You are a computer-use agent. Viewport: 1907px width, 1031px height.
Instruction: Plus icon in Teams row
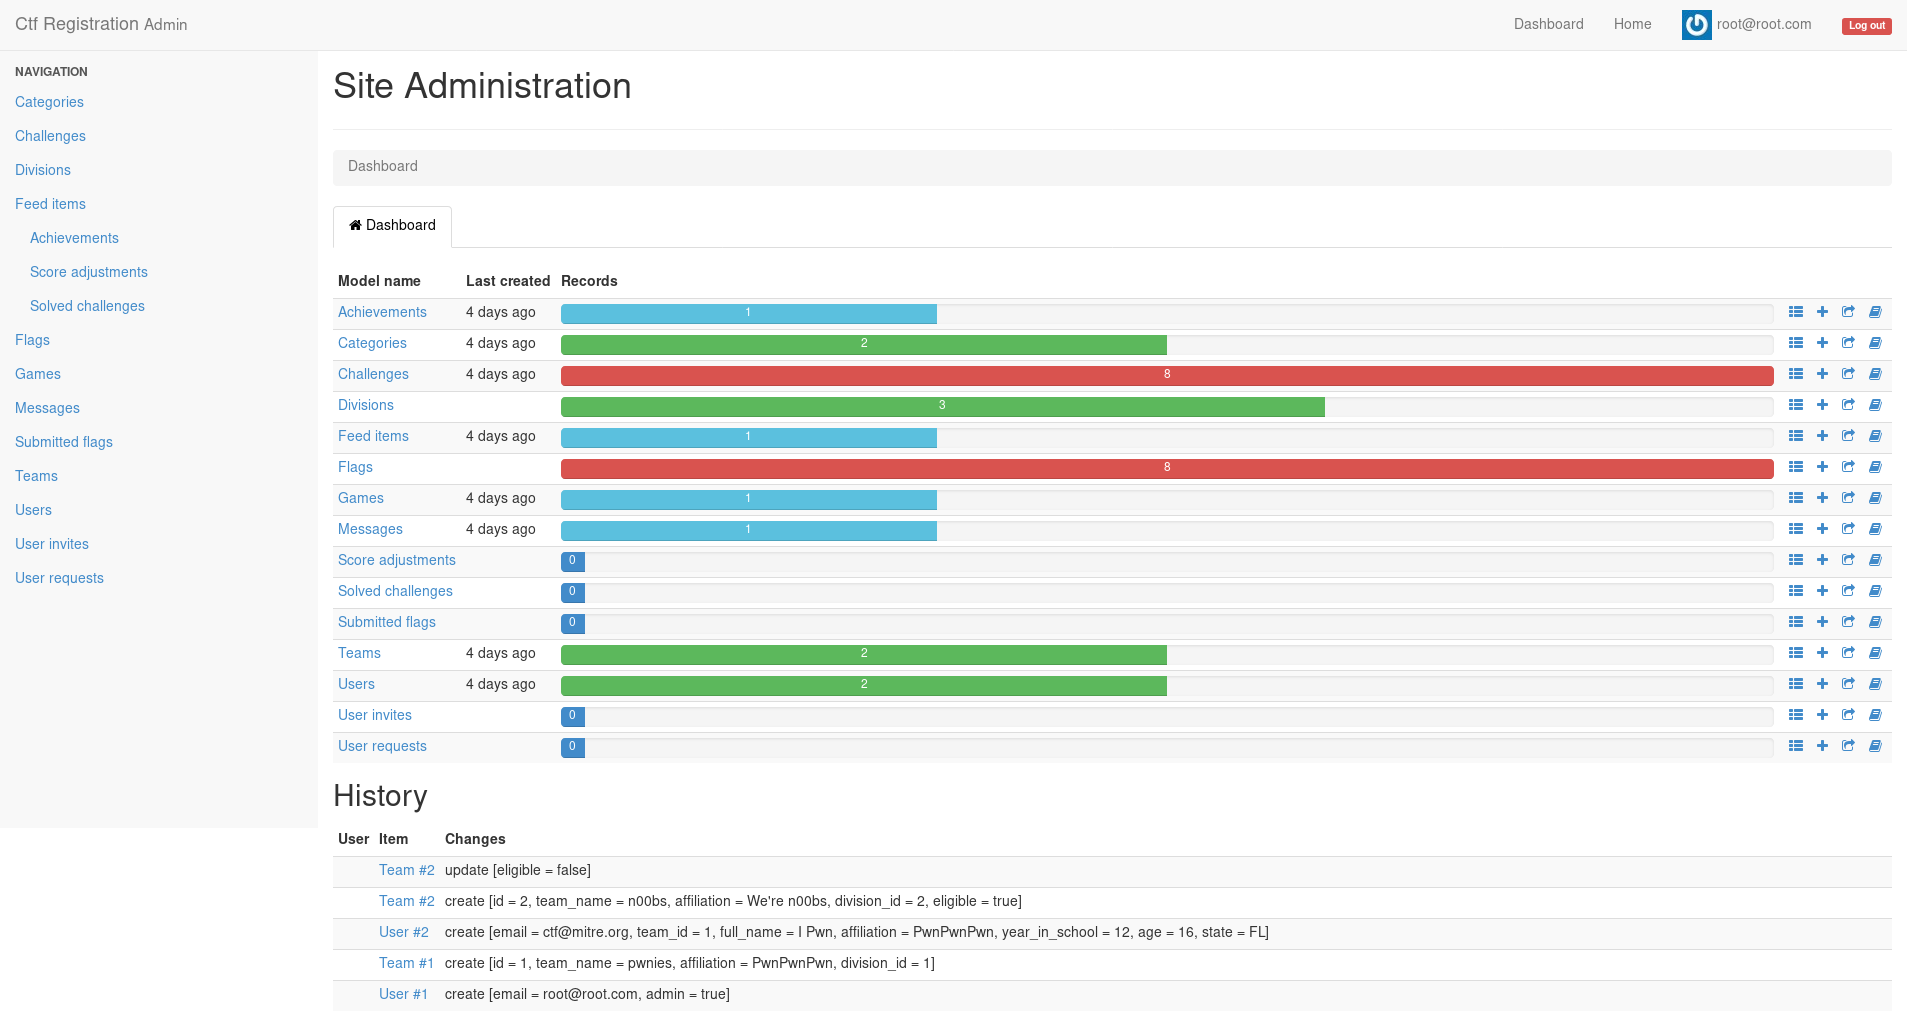[1822, 653]
